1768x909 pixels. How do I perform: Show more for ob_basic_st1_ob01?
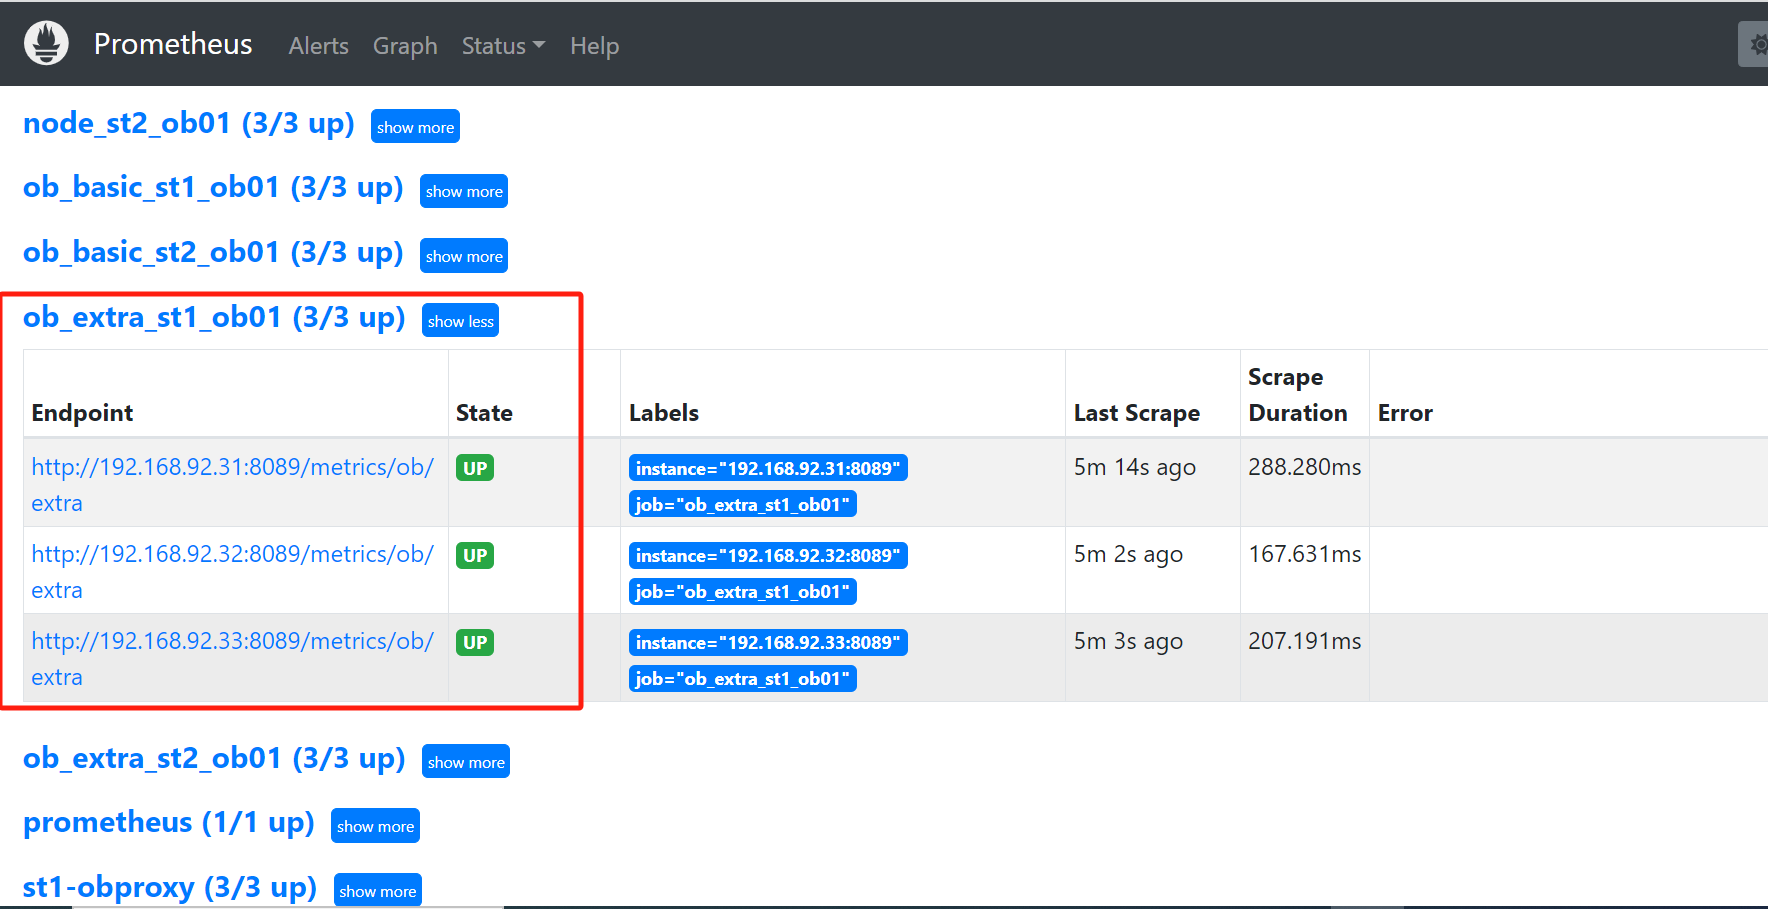[x=464, y=191]
